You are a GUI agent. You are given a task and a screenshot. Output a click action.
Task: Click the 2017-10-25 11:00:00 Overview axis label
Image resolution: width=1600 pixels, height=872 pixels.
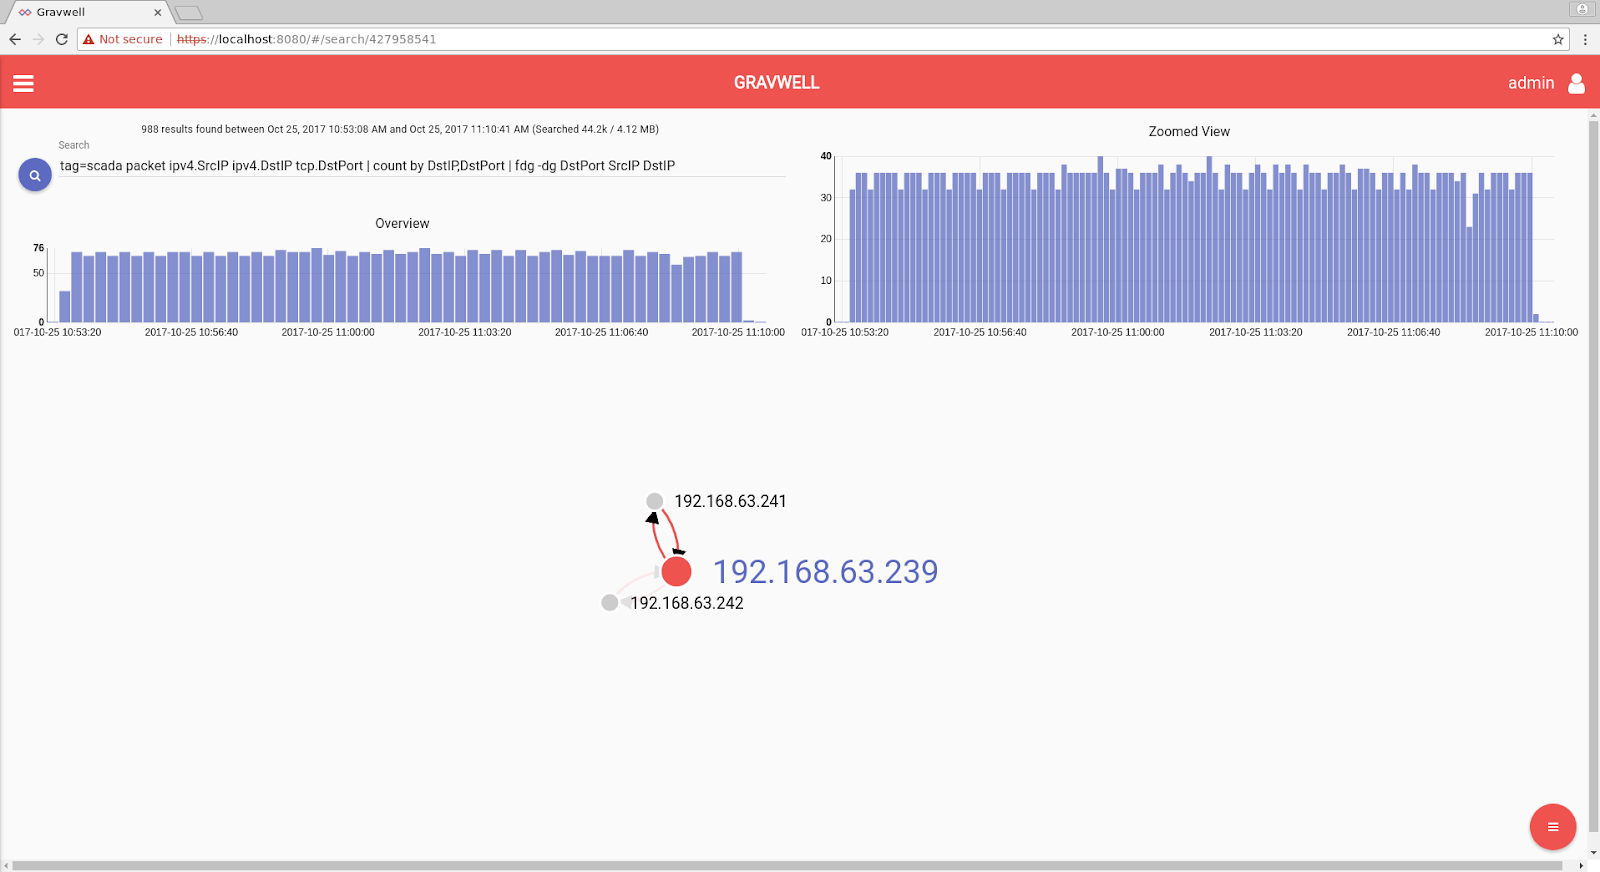(x=328, y=332)
